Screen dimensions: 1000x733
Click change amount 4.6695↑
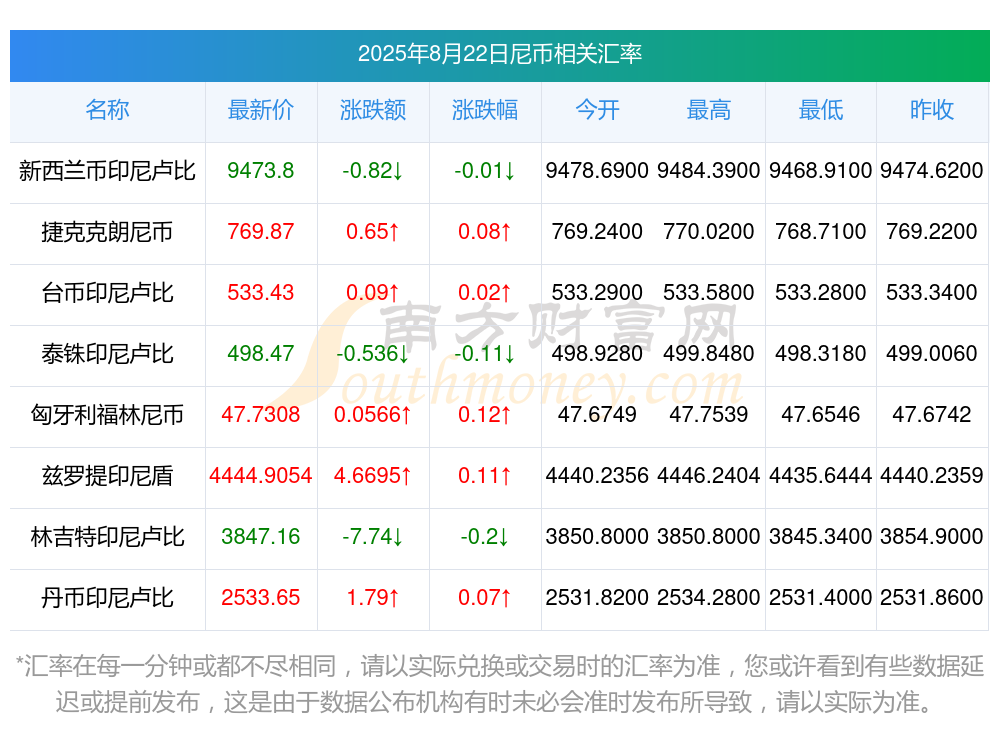tap(373, 475)
